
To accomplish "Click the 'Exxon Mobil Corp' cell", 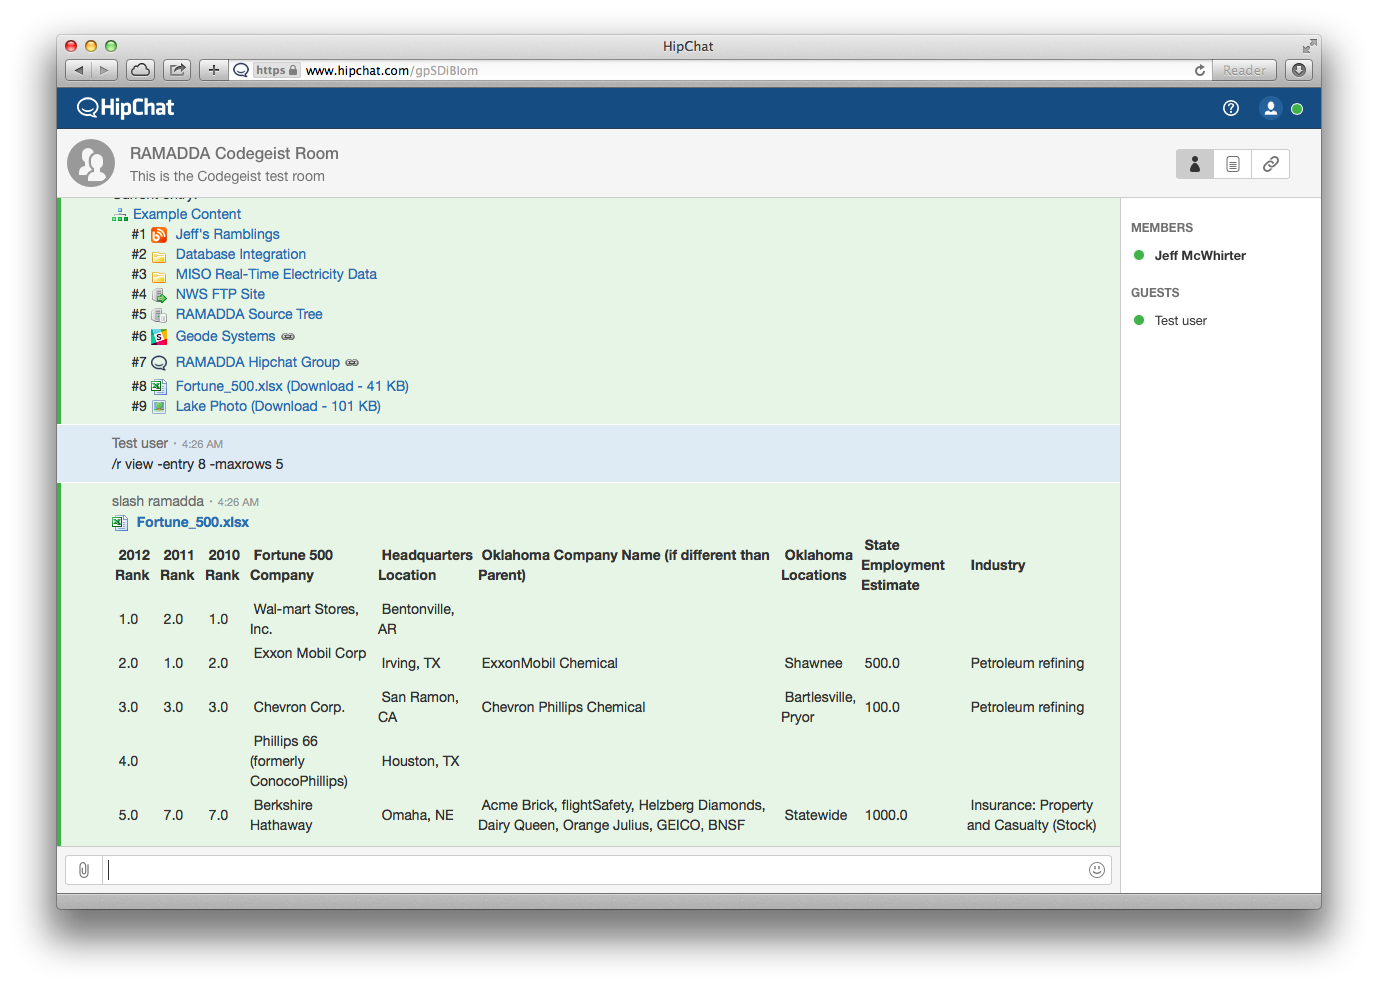I will point(310,653).
